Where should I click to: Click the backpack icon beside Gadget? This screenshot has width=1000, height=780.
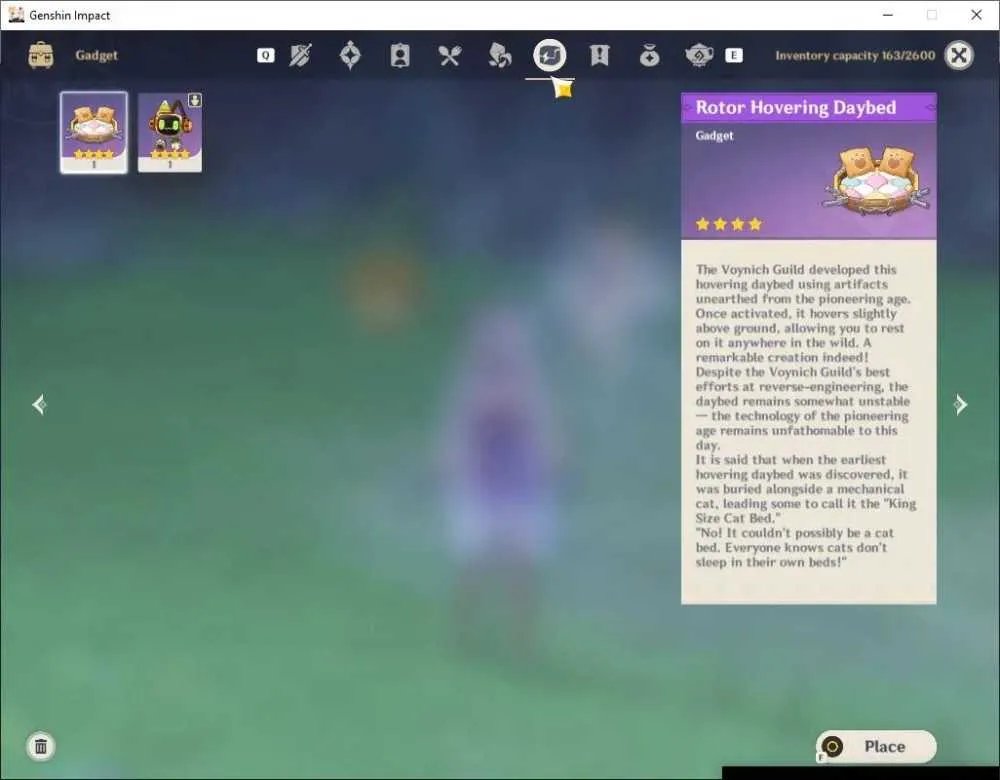tap(41, 55)
